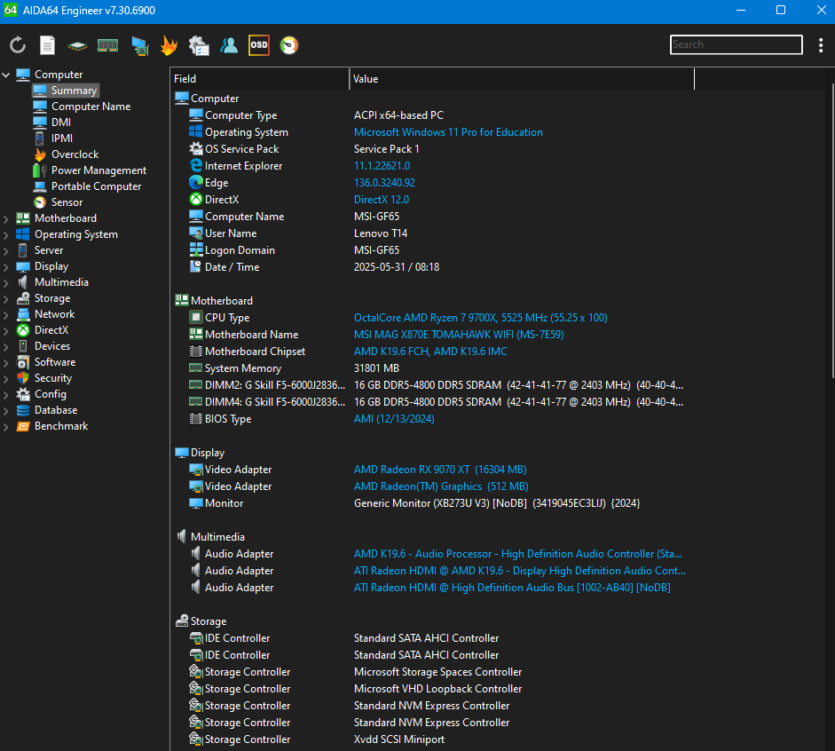Screen dimensions: 835x751
Task: Select Summary in the tree
Action: click(74, 91)
